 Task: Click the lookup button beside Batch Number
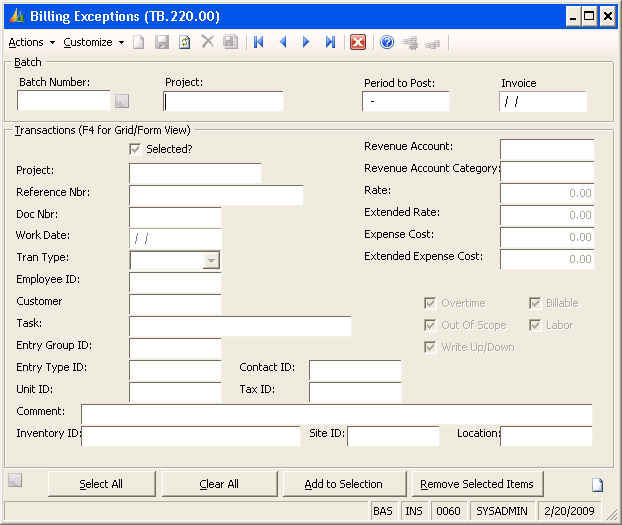pos(122,100)
